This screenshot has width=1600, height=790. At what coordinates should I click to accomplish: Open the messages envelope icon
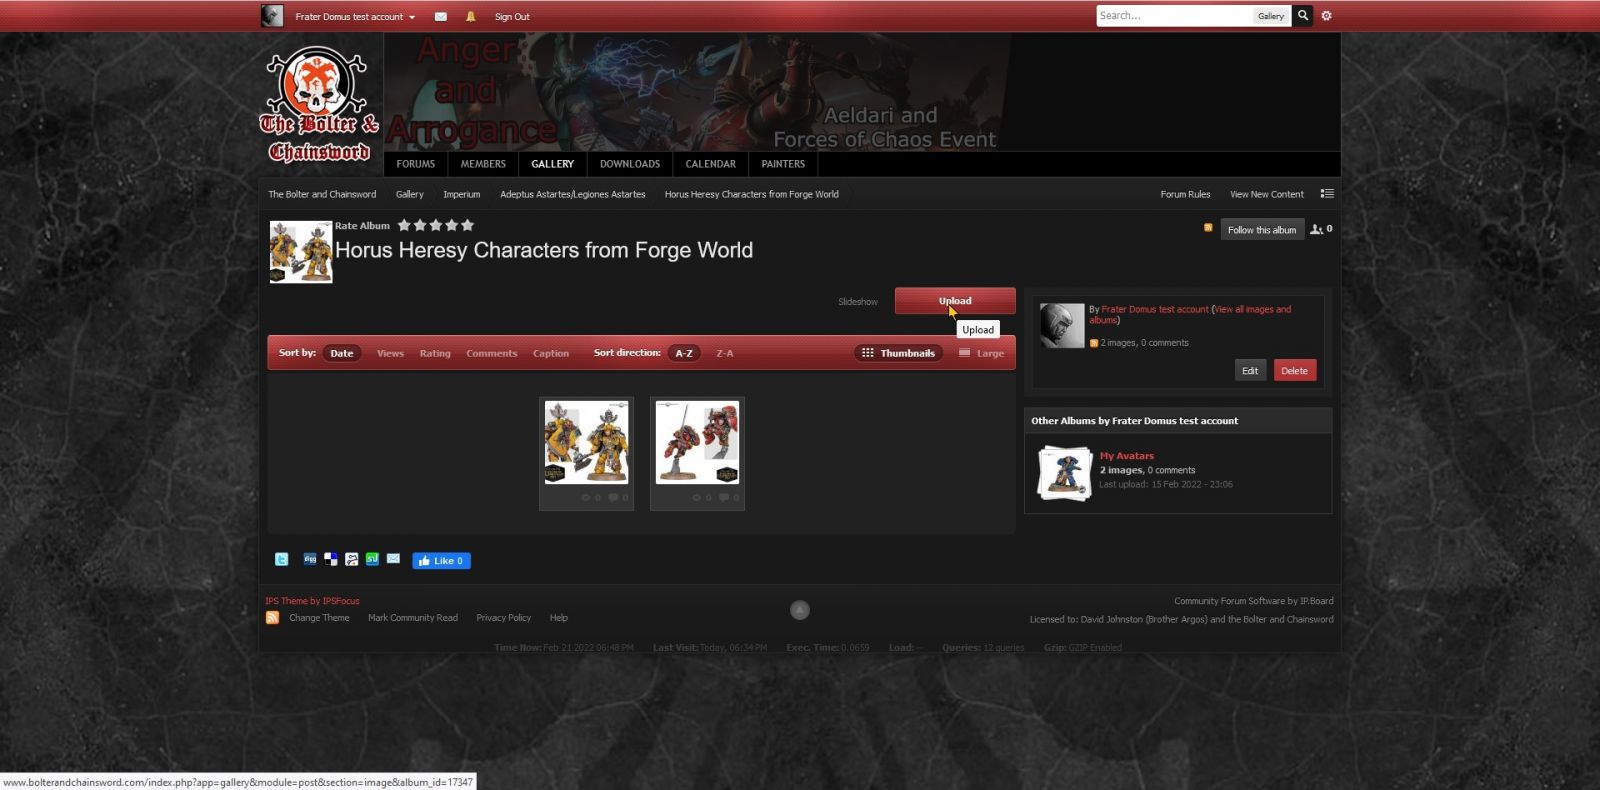pos(440,17)
